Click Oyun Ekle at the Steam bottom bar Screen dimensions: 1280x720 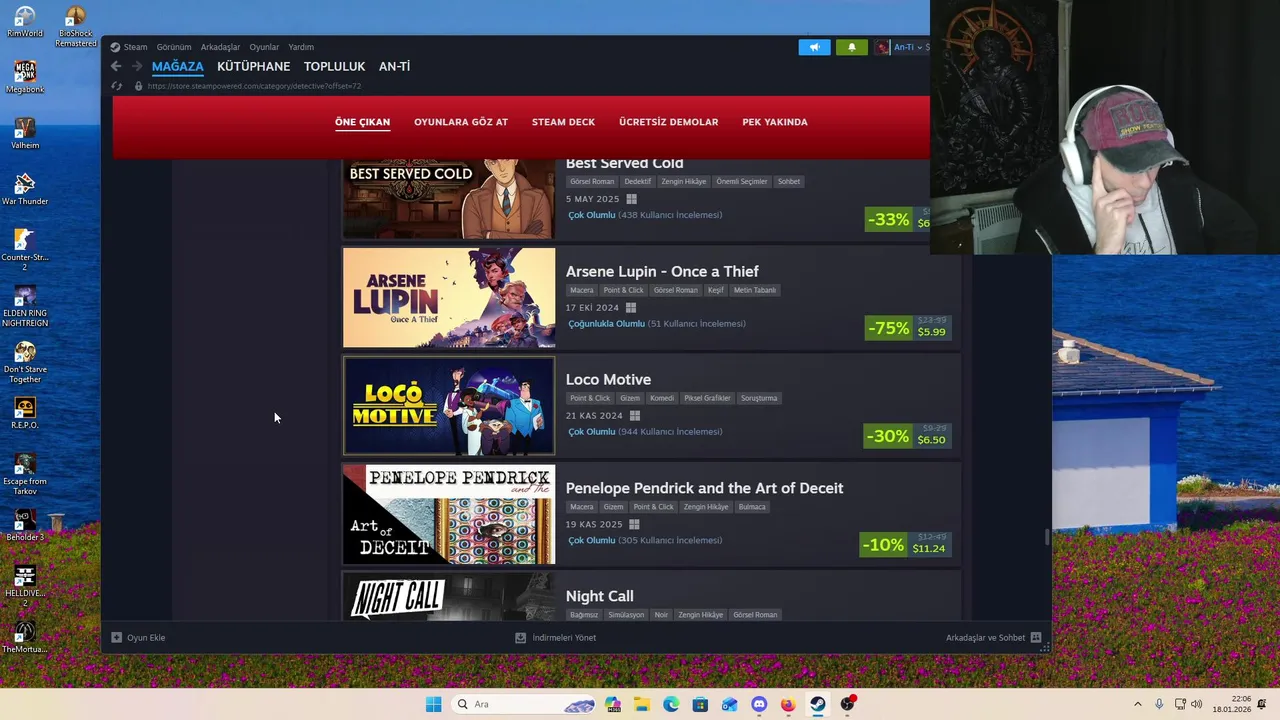tap(138, 638)
